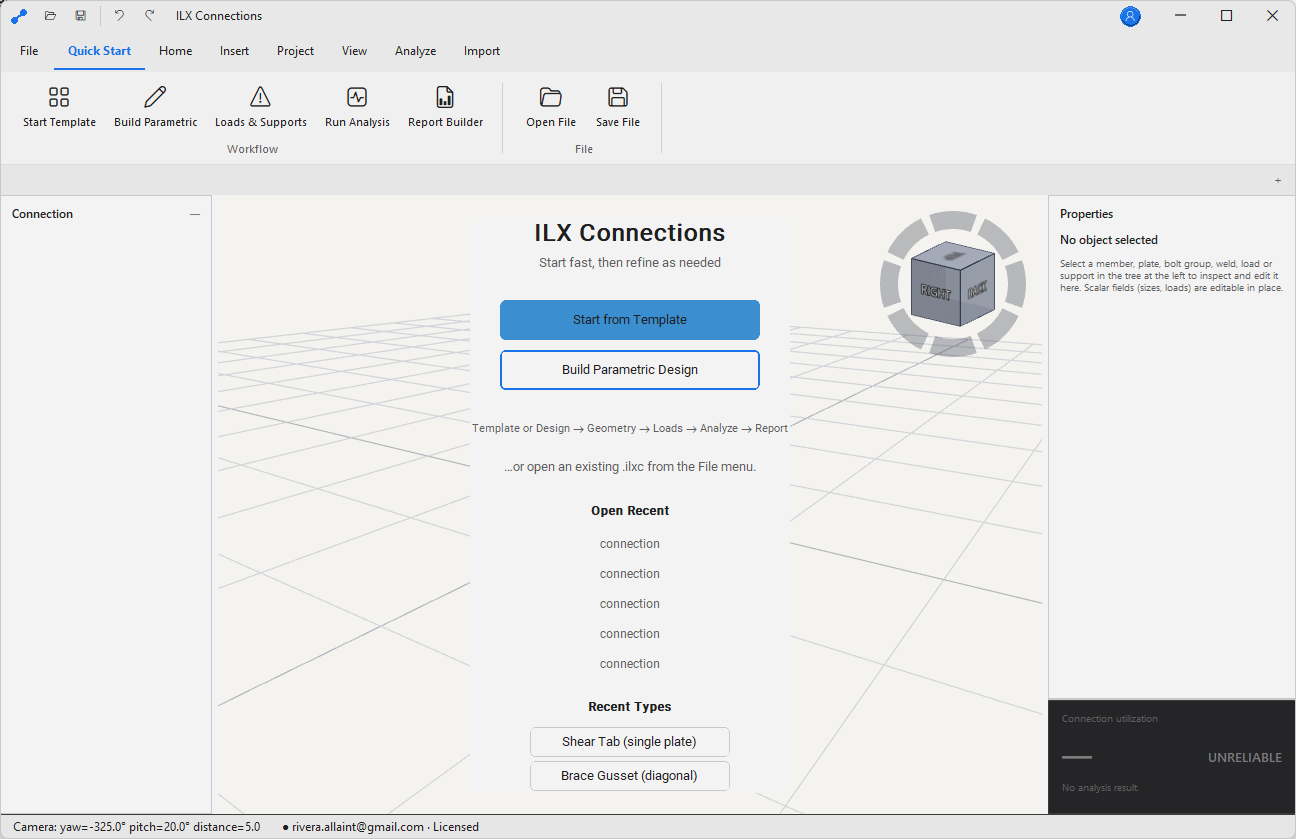This screenshot has height=839, width=1296.
Task: Open the Import tab
Action: click(481, 51)
